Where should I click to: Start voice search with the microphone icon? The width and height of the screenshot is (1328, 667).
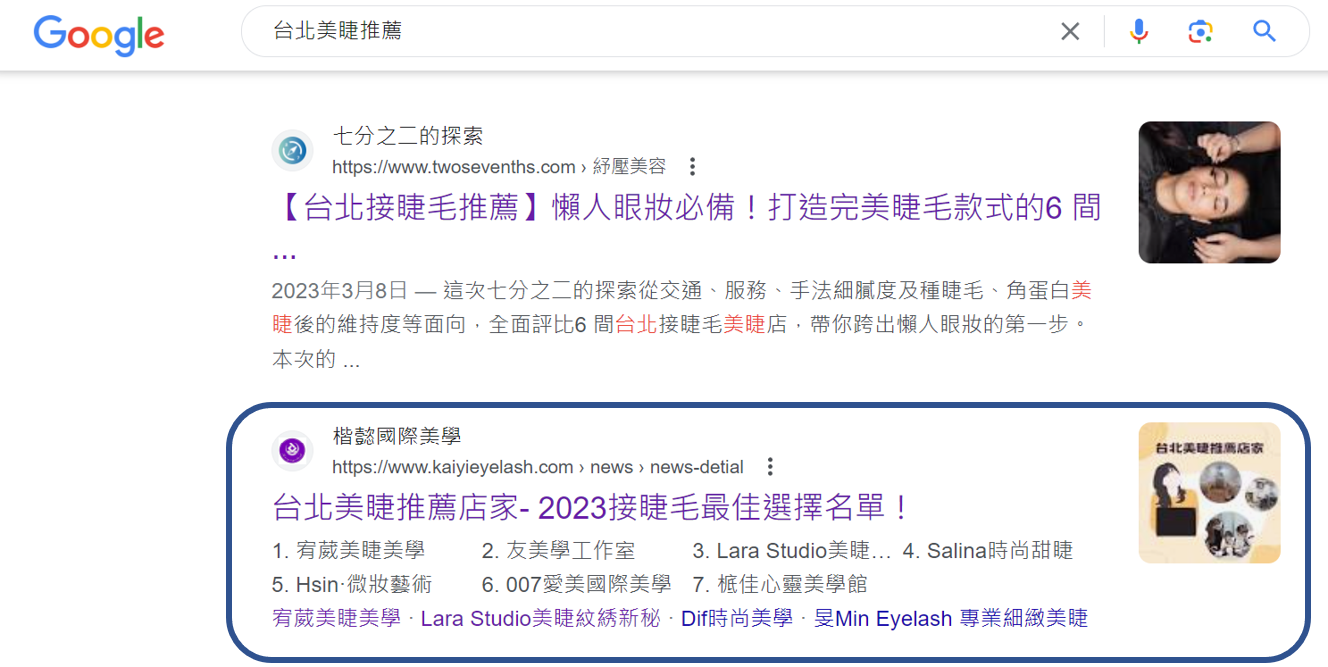pos(1139,31)
